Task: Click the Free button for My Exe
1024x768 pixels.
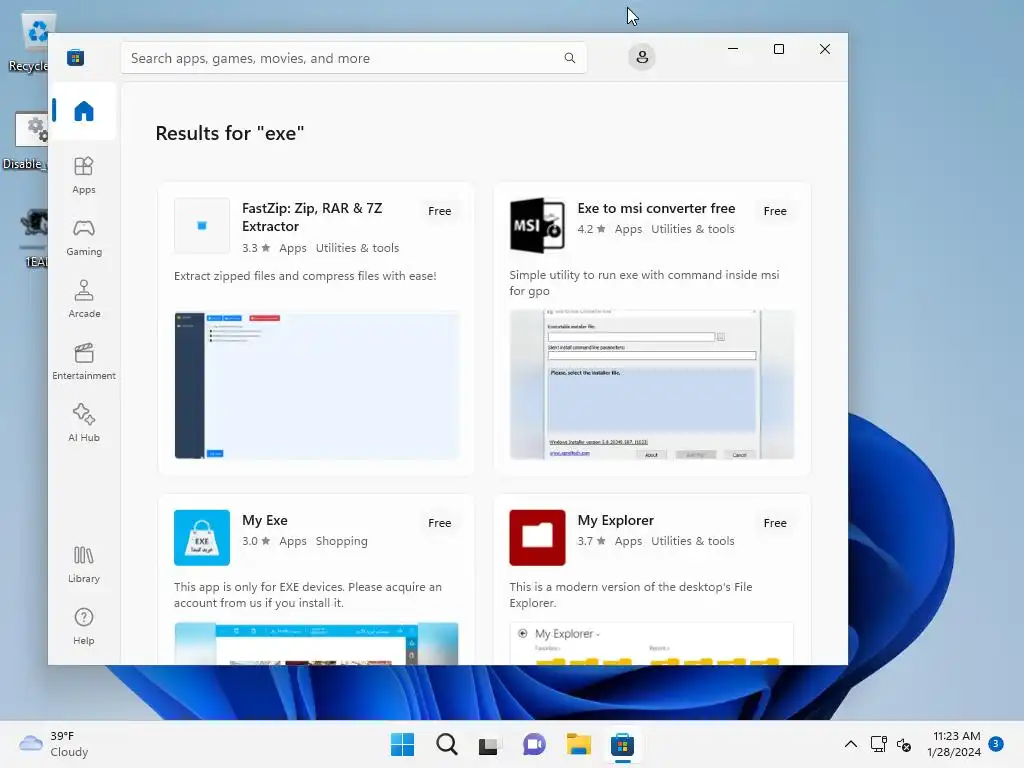Action: pyautogui.click(x=440, y=523)
